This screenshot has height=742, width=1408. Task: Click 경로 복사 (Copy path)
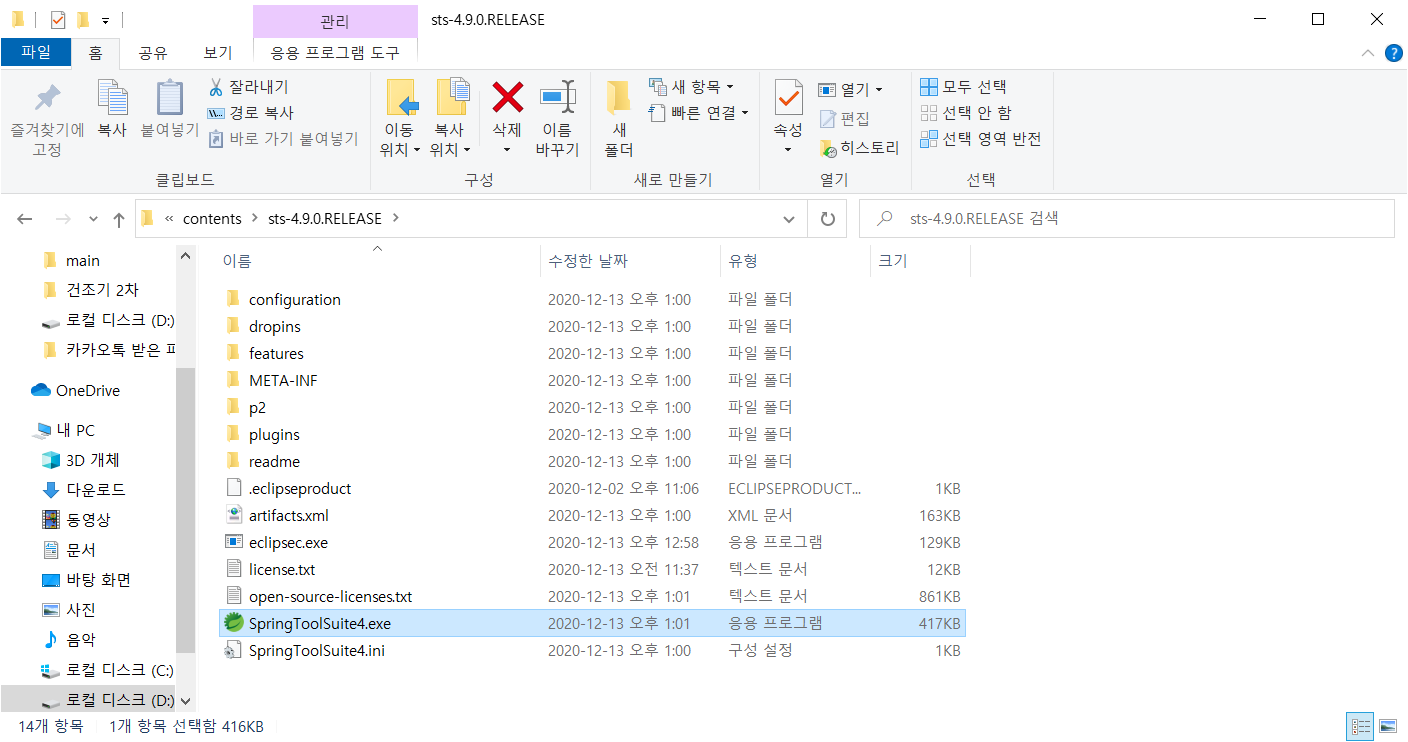[x=250, y=113]
